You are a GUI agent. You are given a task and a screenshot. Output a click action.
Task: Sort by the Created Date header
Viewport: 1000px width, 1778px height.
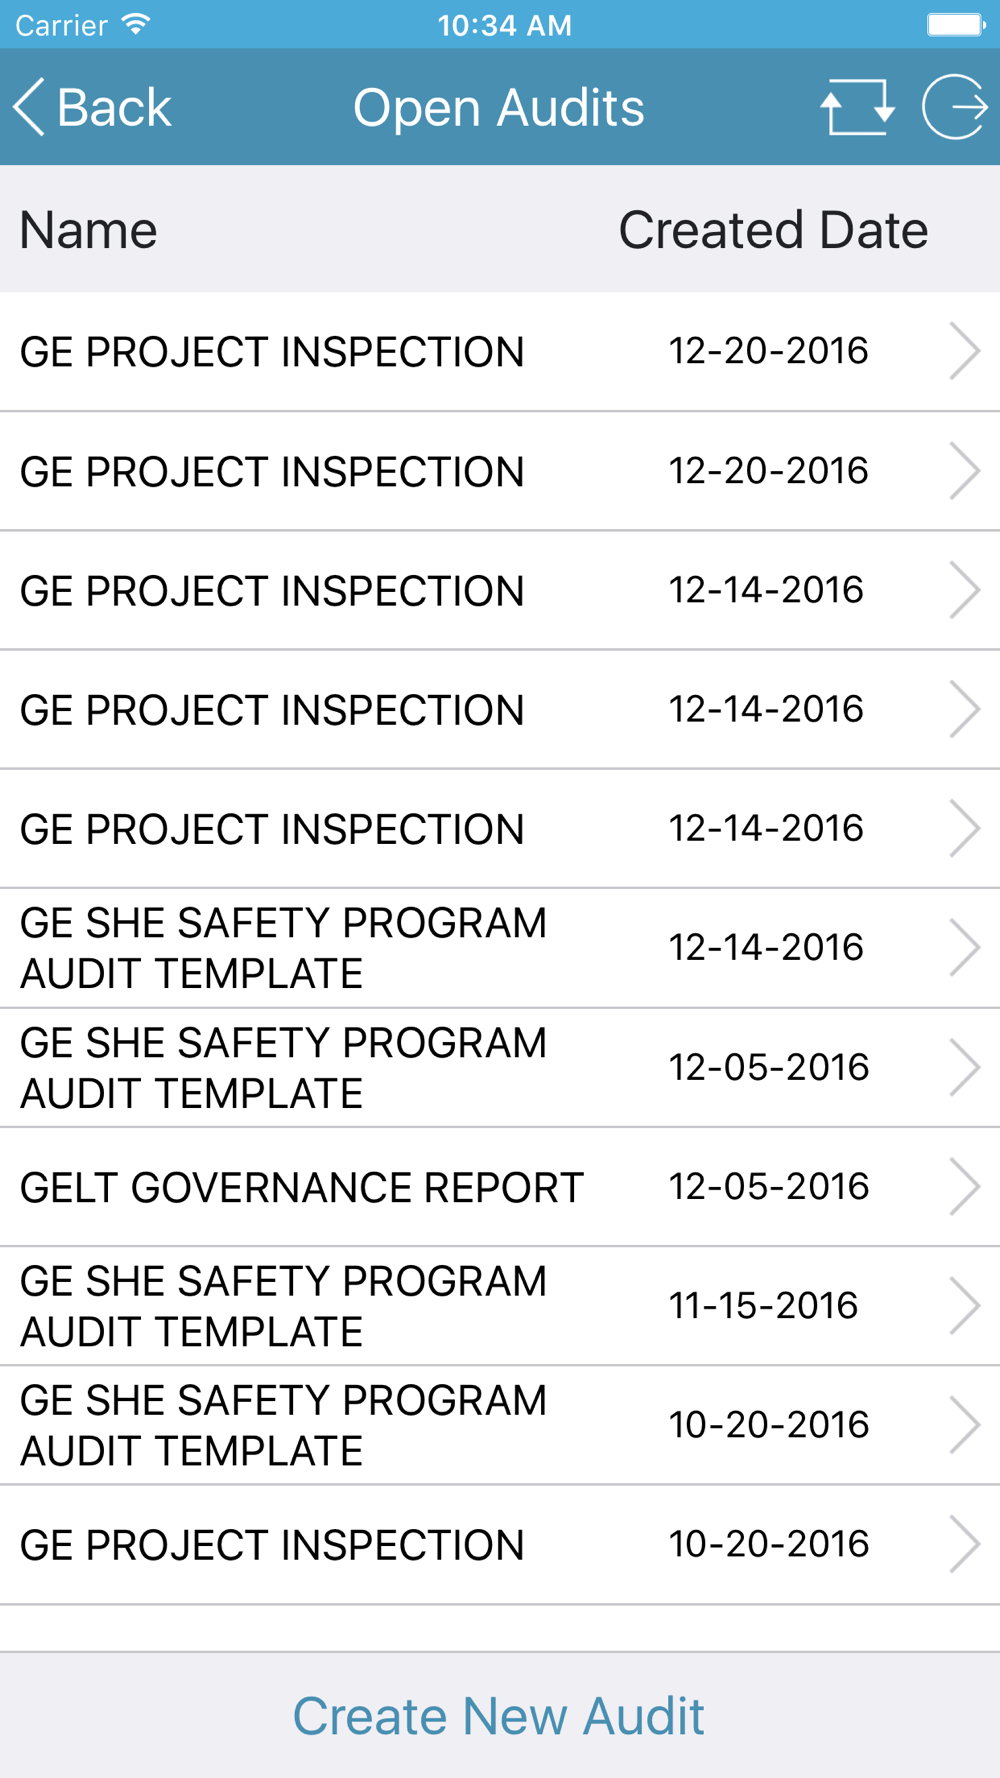pyautogui.click(x=773, y=230)
